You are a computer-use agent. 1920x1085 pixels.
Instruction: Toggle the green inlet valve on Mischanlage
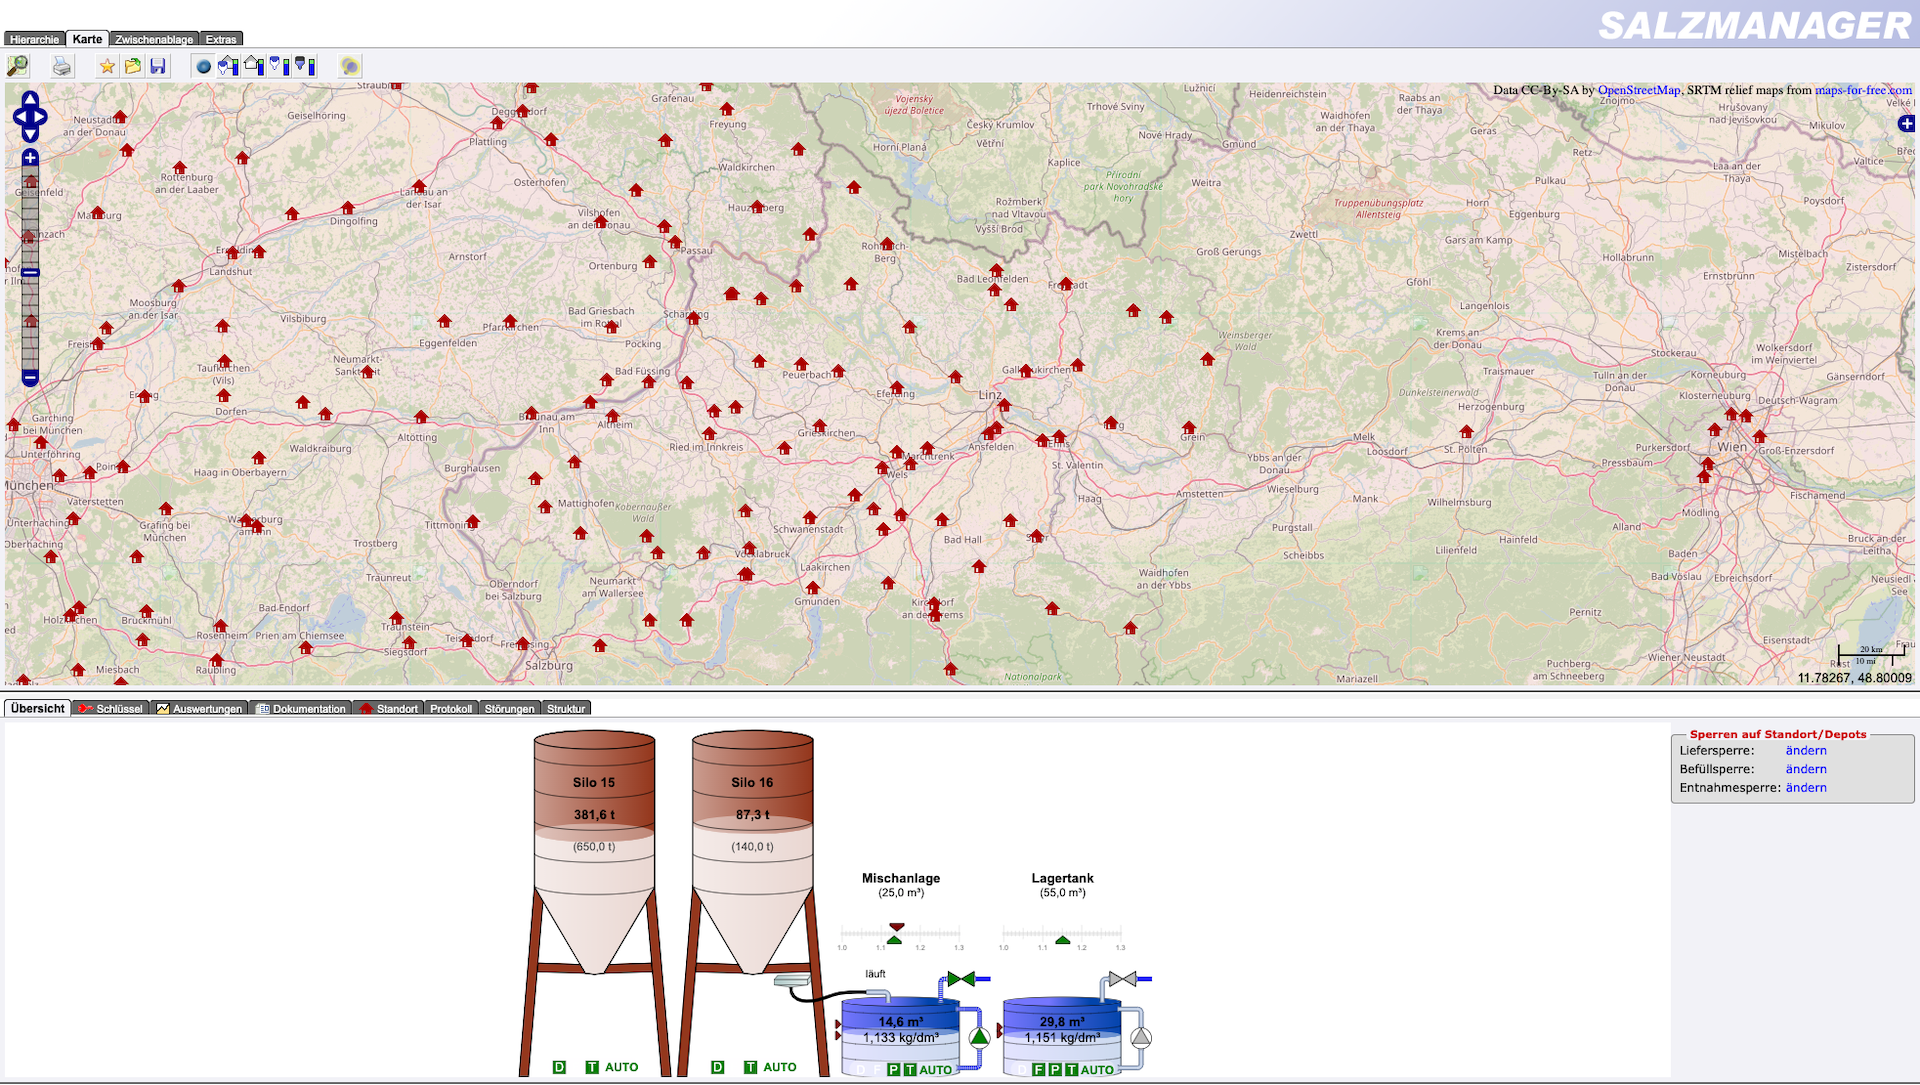tap(961, 979)
